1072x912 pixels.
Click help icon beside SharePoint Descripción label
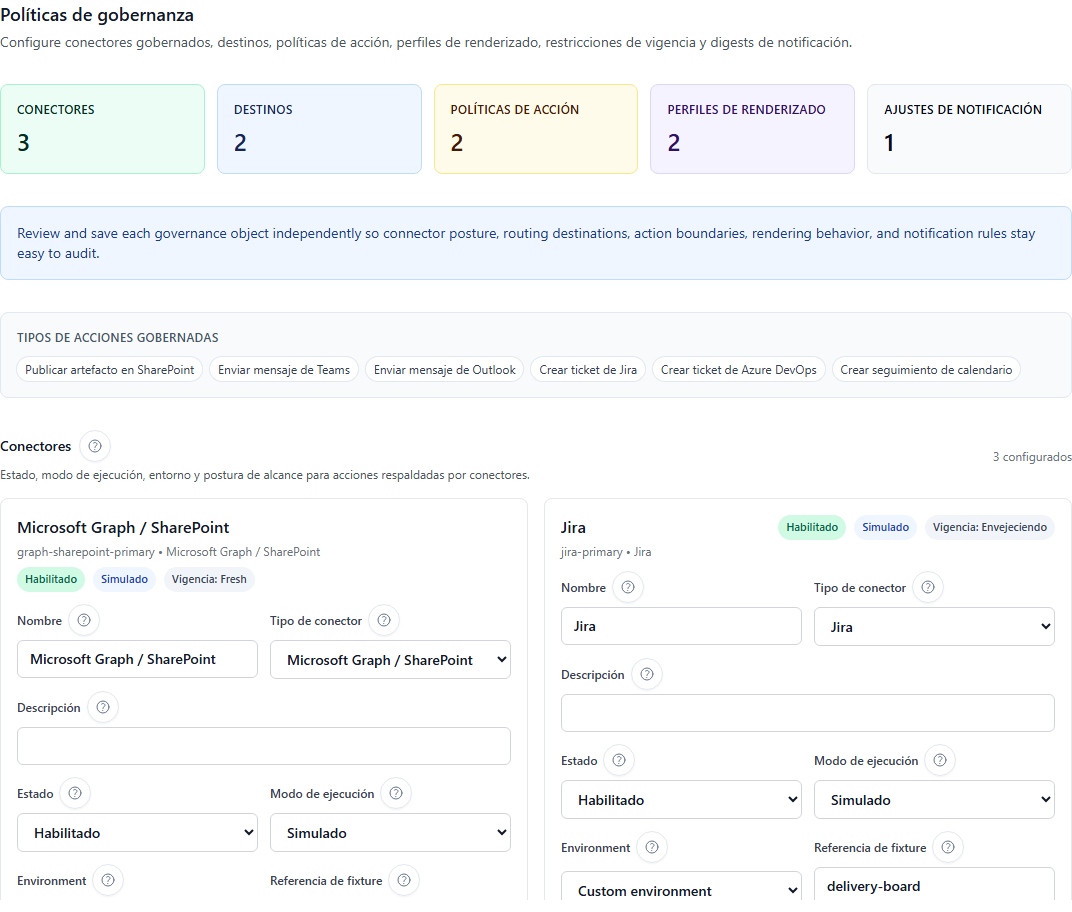pos(103,708)
